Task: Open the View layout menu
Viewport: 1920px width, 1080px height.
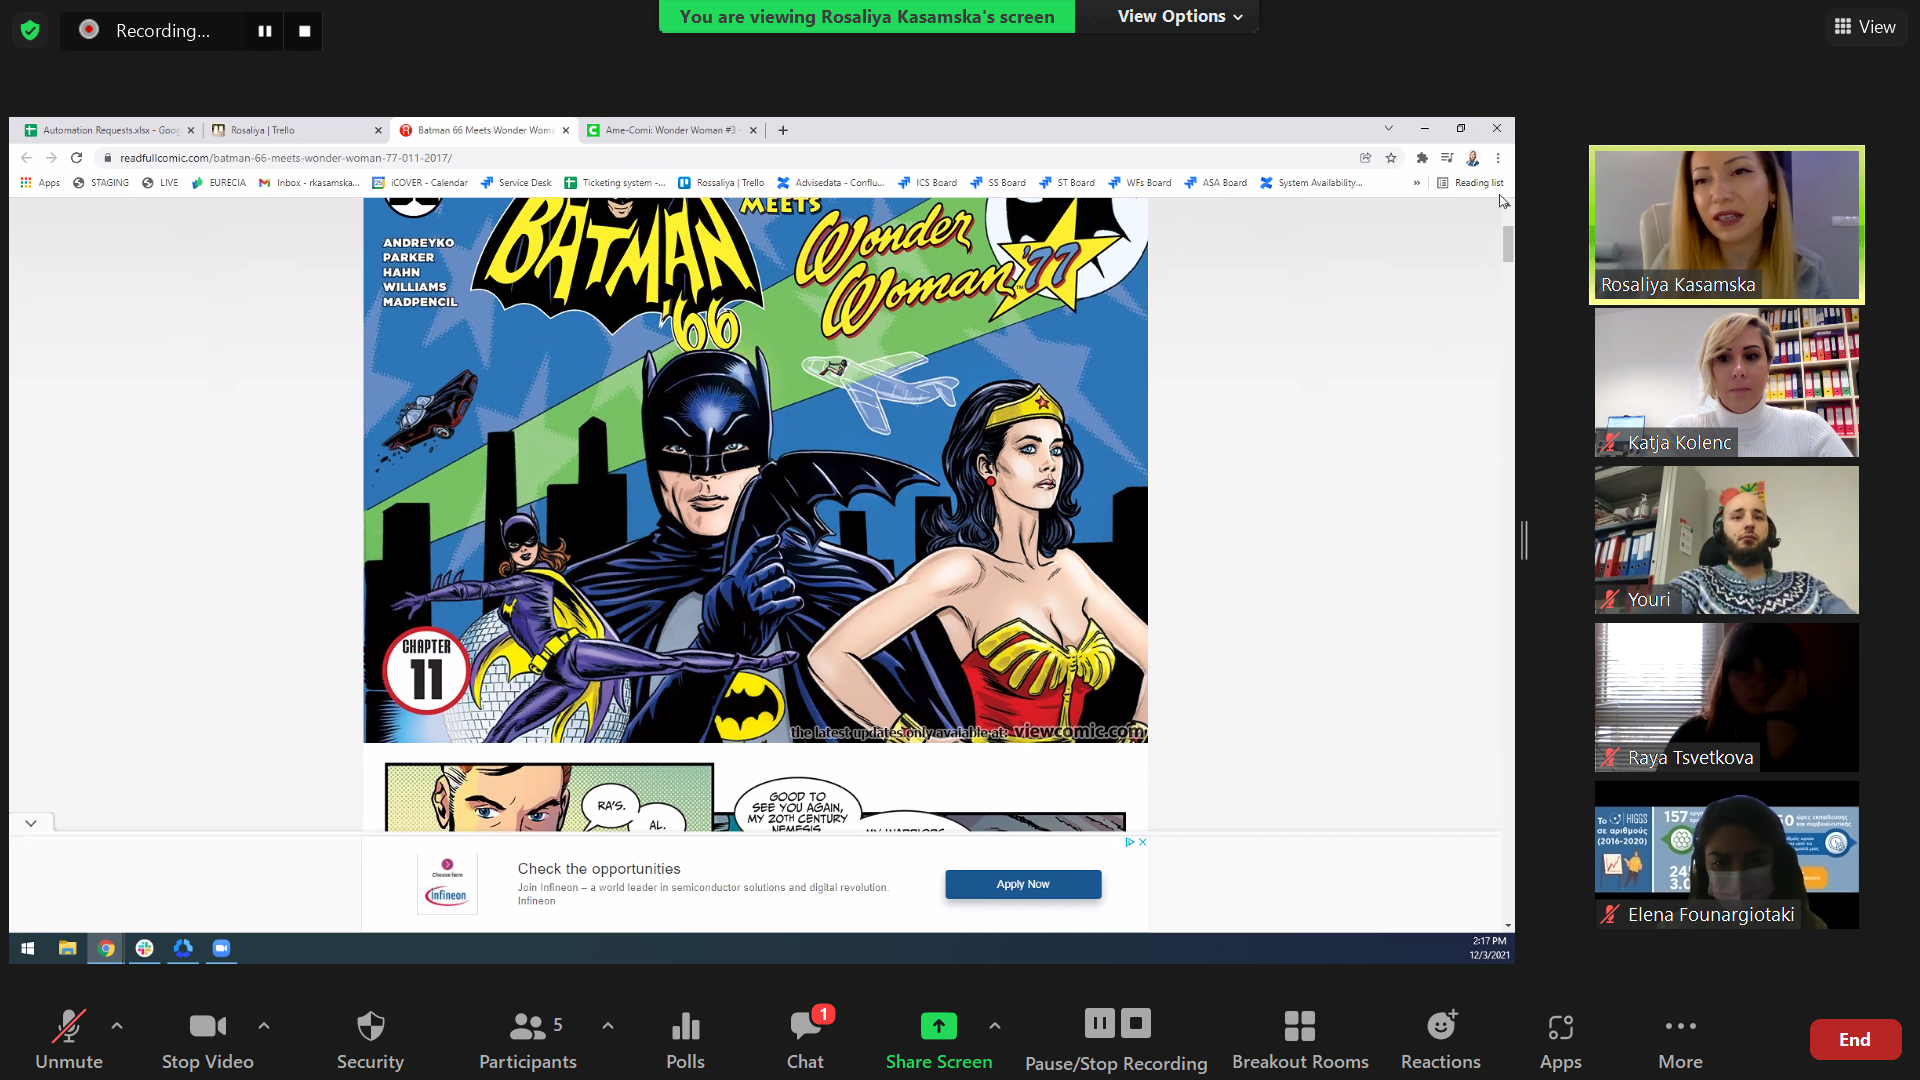Action: [1865, 27]
